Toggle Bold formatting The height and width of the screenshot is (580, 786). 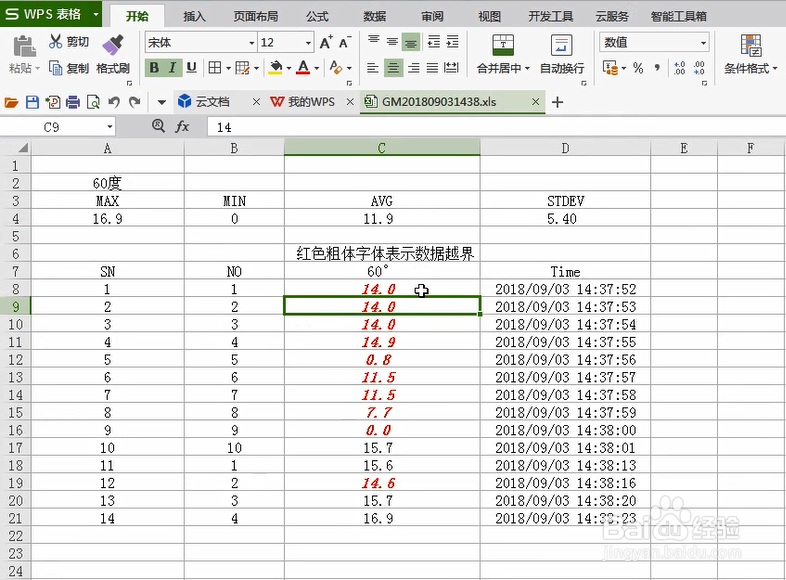pyautogui.click(x=154, y=68)
